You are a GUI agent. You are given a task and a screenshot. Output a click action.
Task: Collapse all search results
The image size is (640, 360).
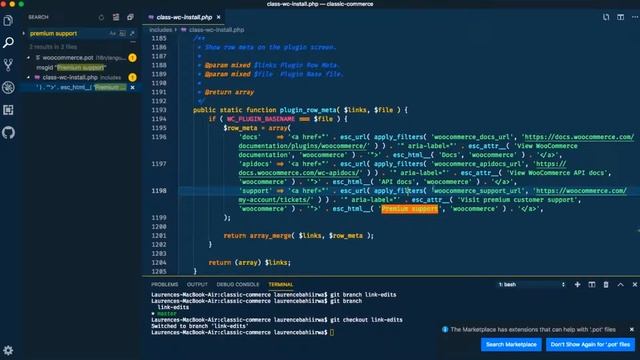pos(130,17)
